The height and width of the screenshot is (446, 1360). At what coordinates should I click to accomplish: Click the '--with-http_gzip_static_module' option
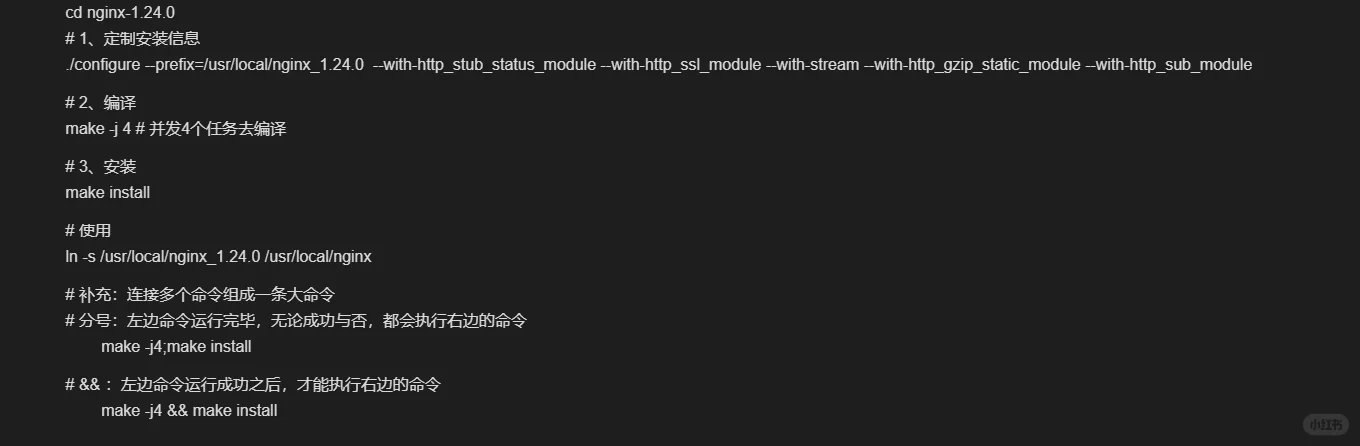pos(973,65)
